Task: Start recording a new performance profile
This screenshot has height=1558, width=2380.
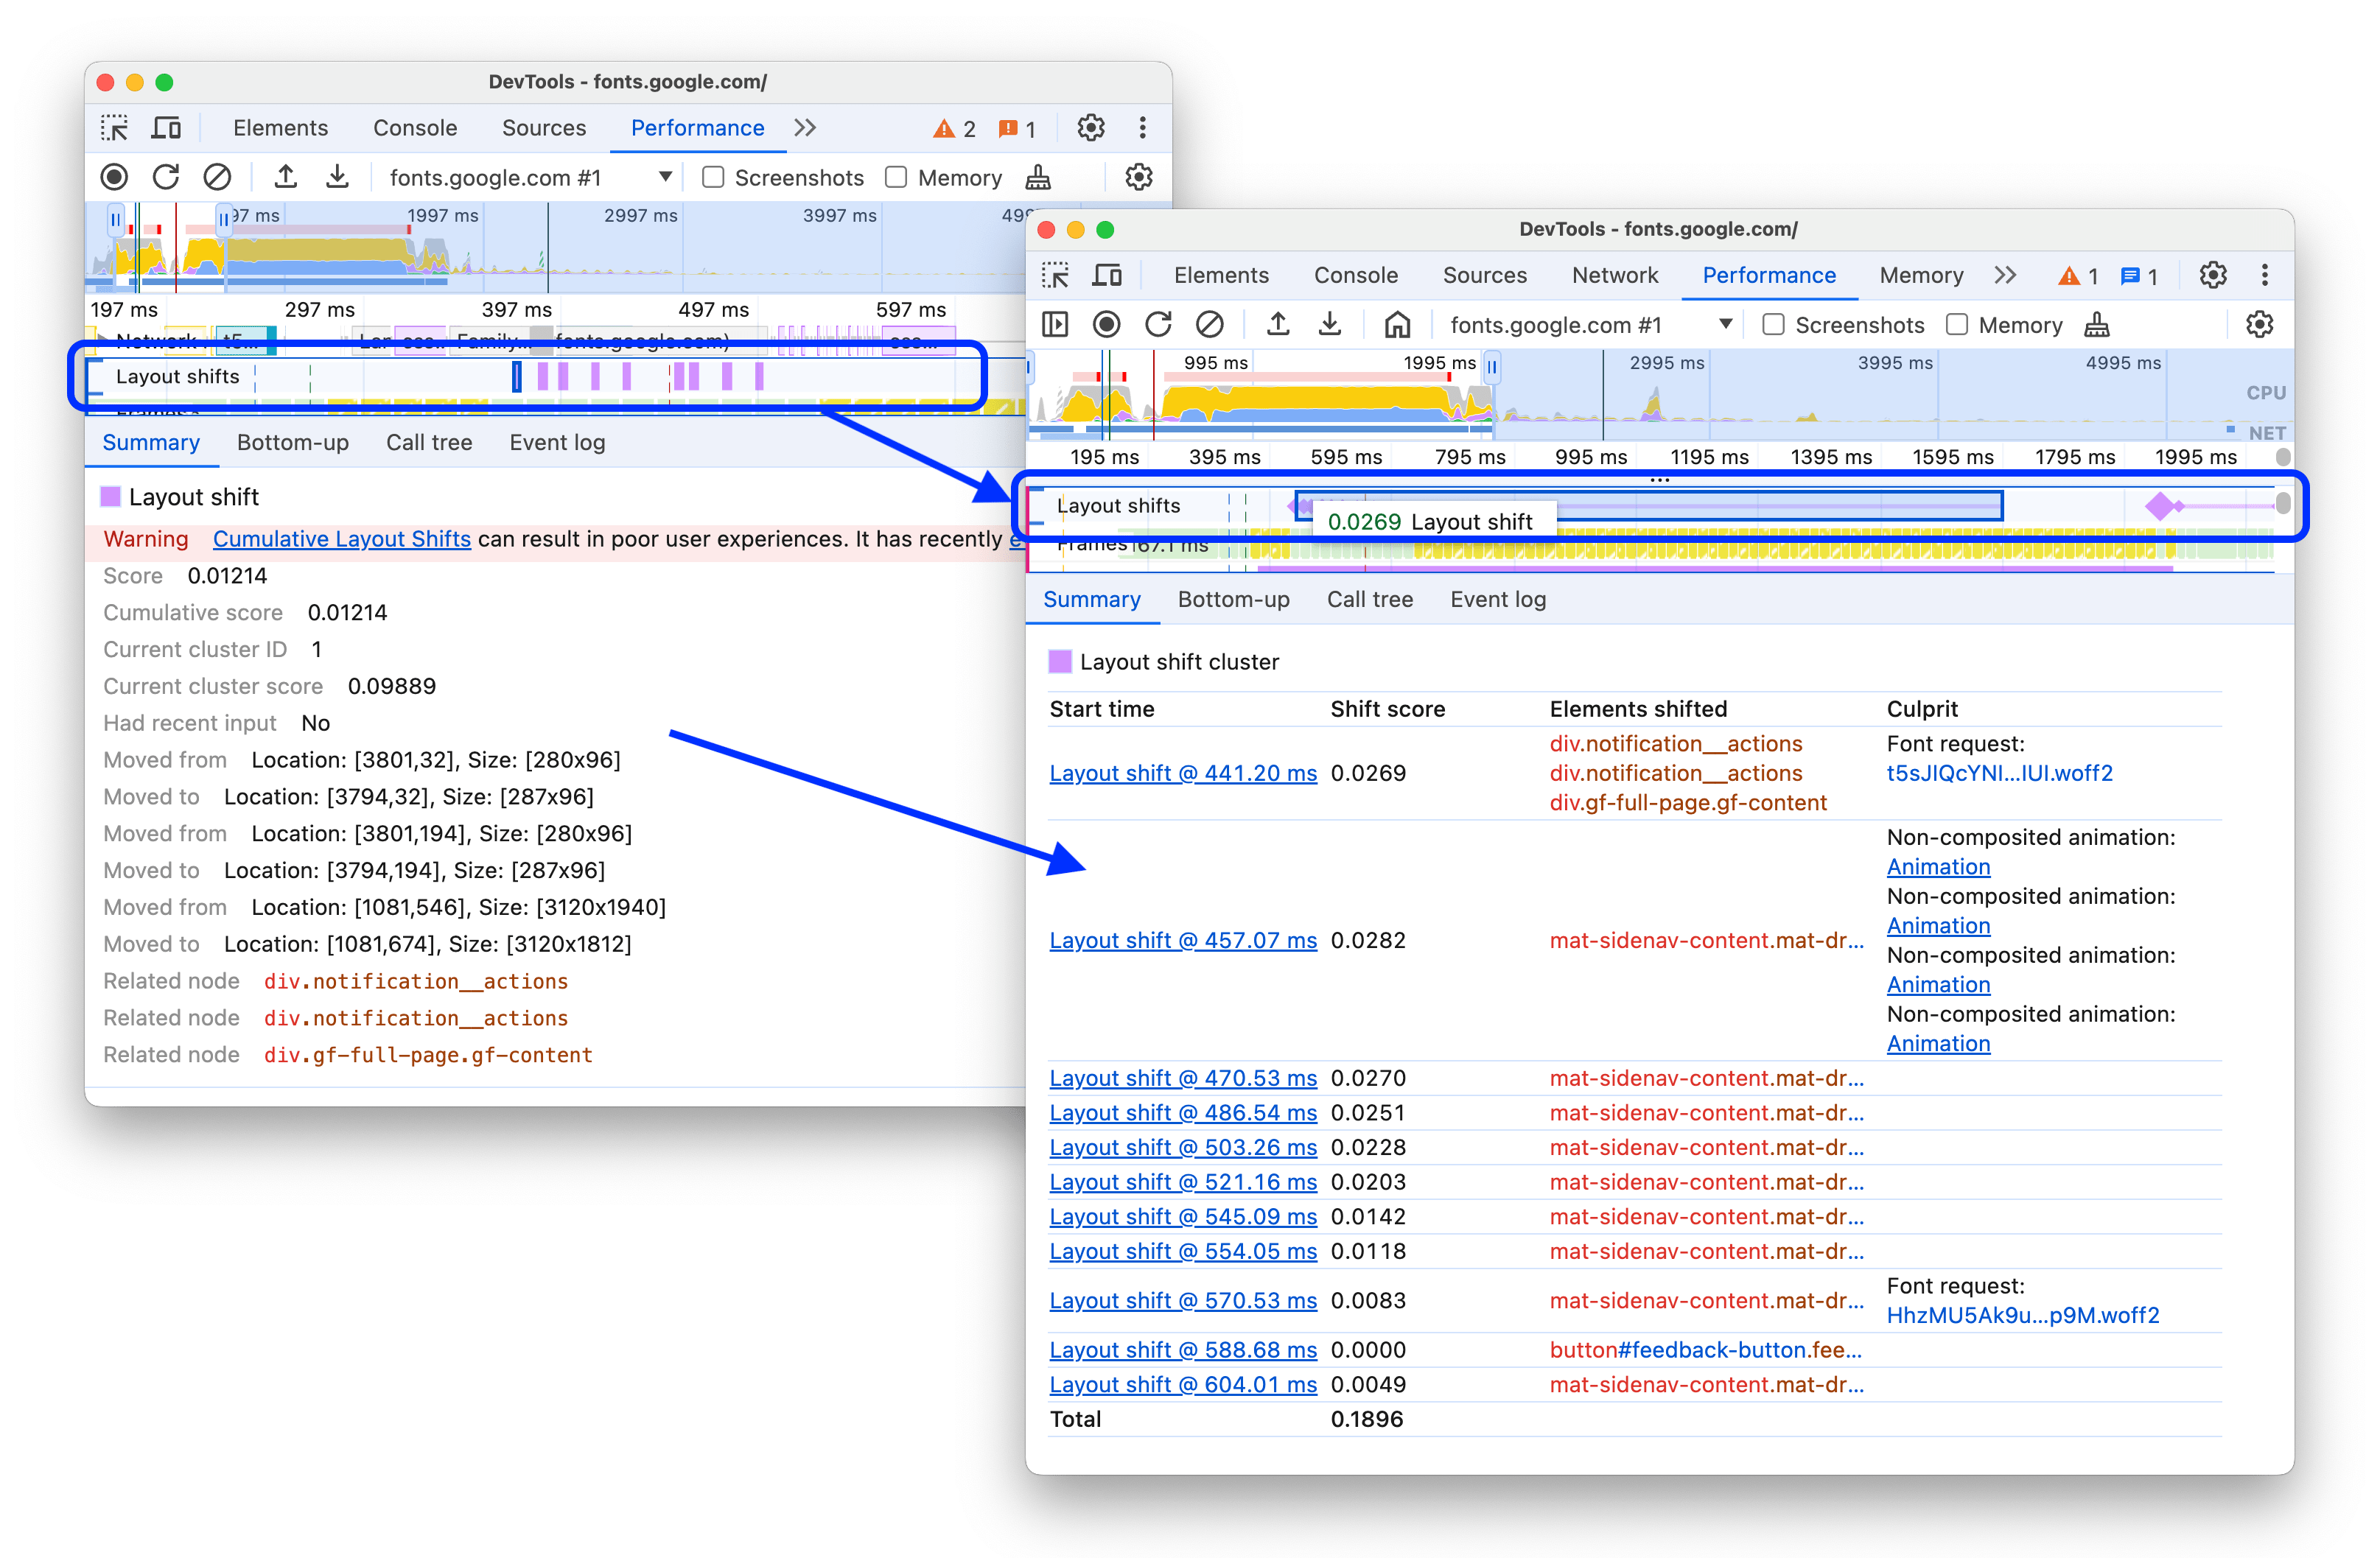Action: [x=1106, y=324]
